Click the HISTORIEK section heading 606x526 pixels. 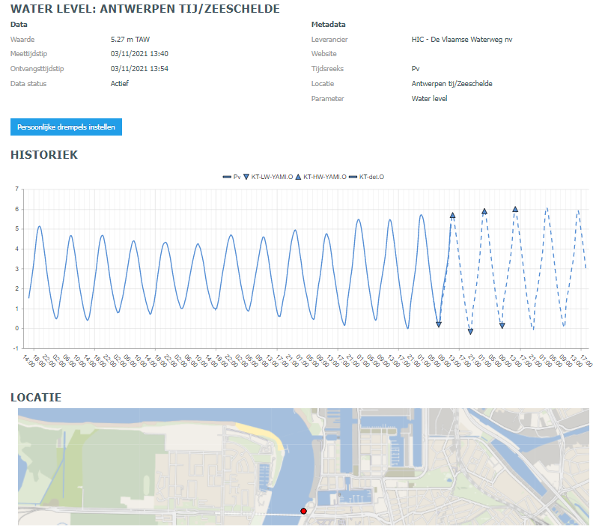pos(44,155)
